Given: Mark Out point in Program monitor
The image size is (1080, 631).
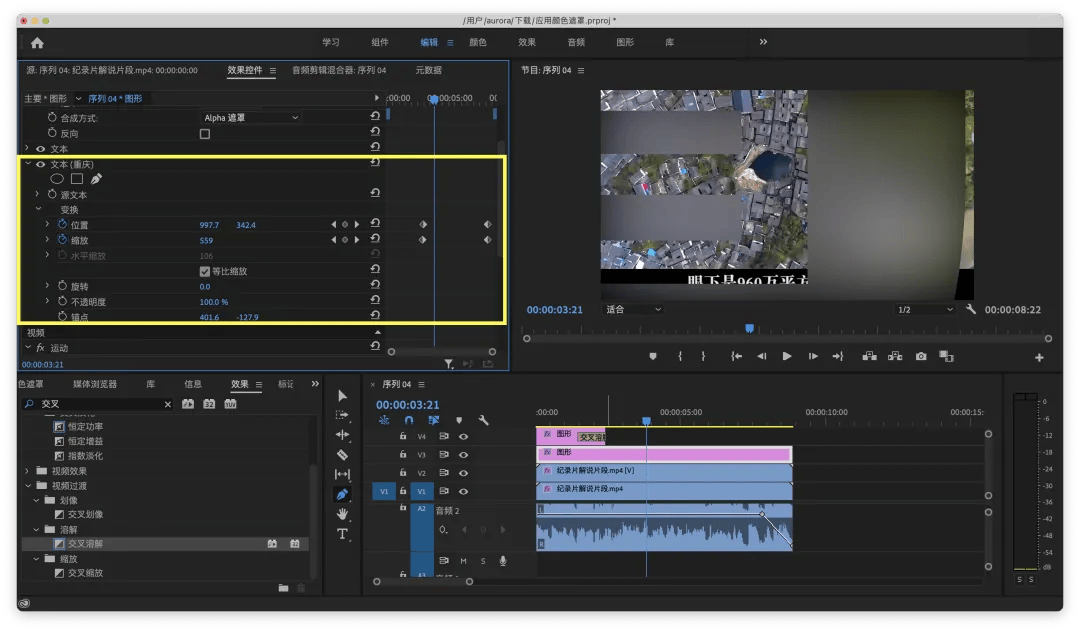Looking at the screenshot, I should (703, 356).
